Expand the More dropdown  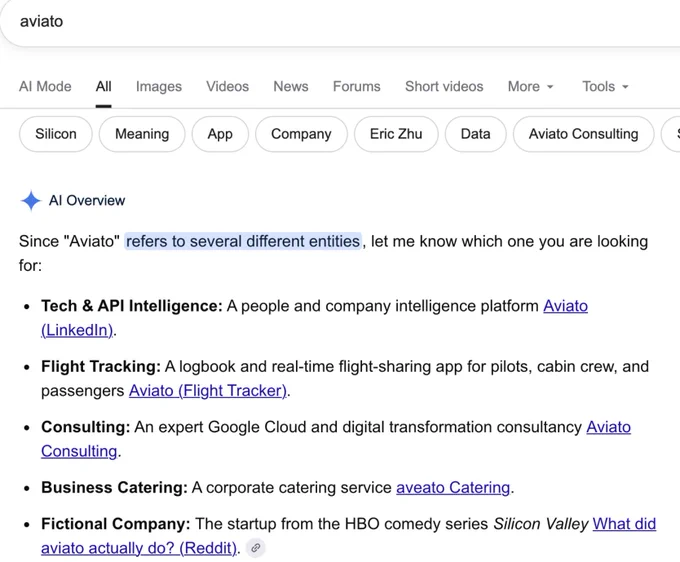tap(530, 86)
